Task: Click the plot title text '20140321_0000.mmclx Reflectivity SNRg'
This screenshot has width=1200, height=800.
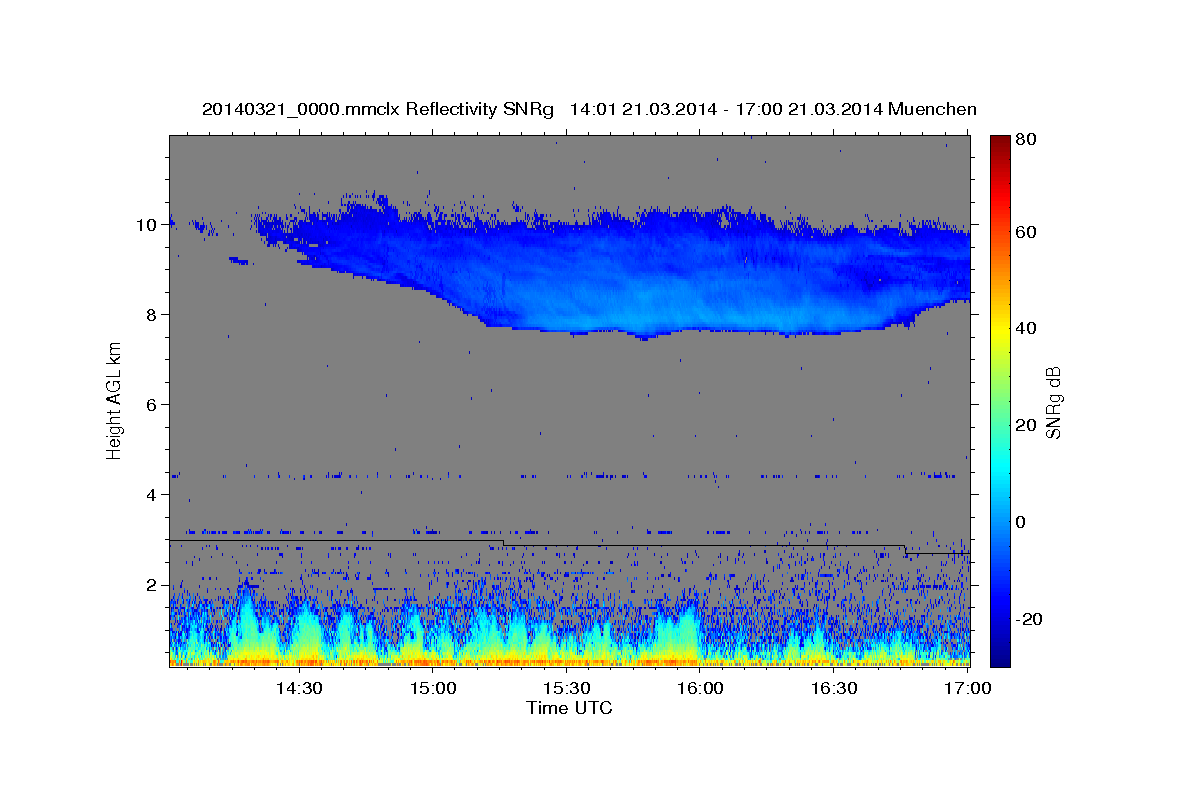Action: pos(378,110)
